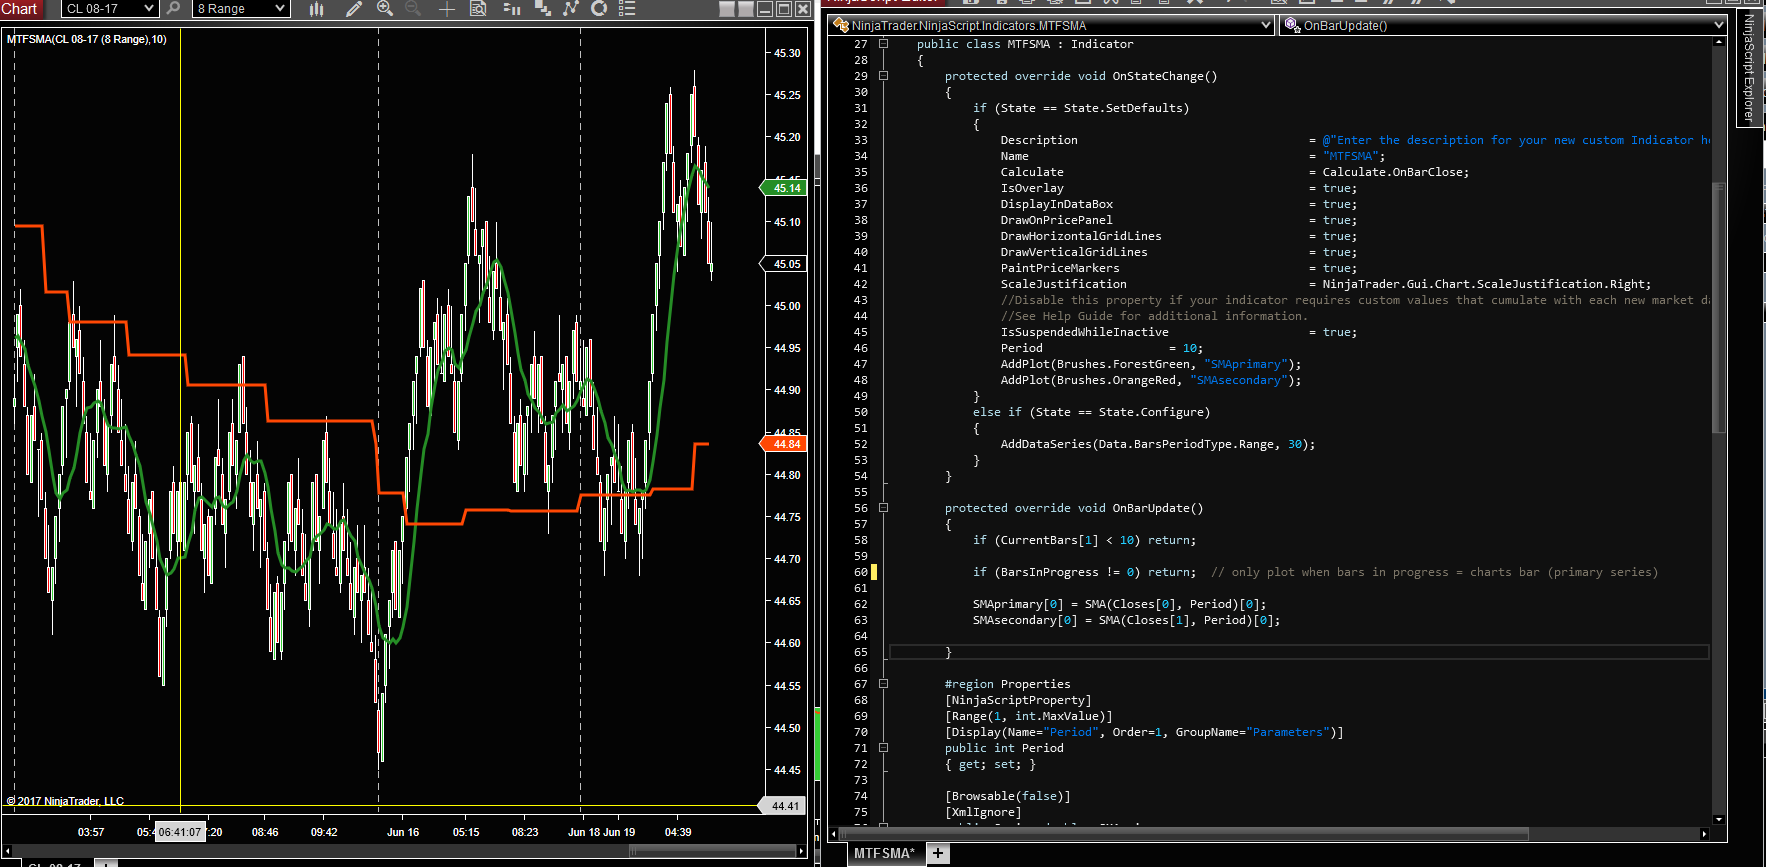Select the crosshair cursor icon
This screenshot has height=867, width=1766.
coord(446,9)
